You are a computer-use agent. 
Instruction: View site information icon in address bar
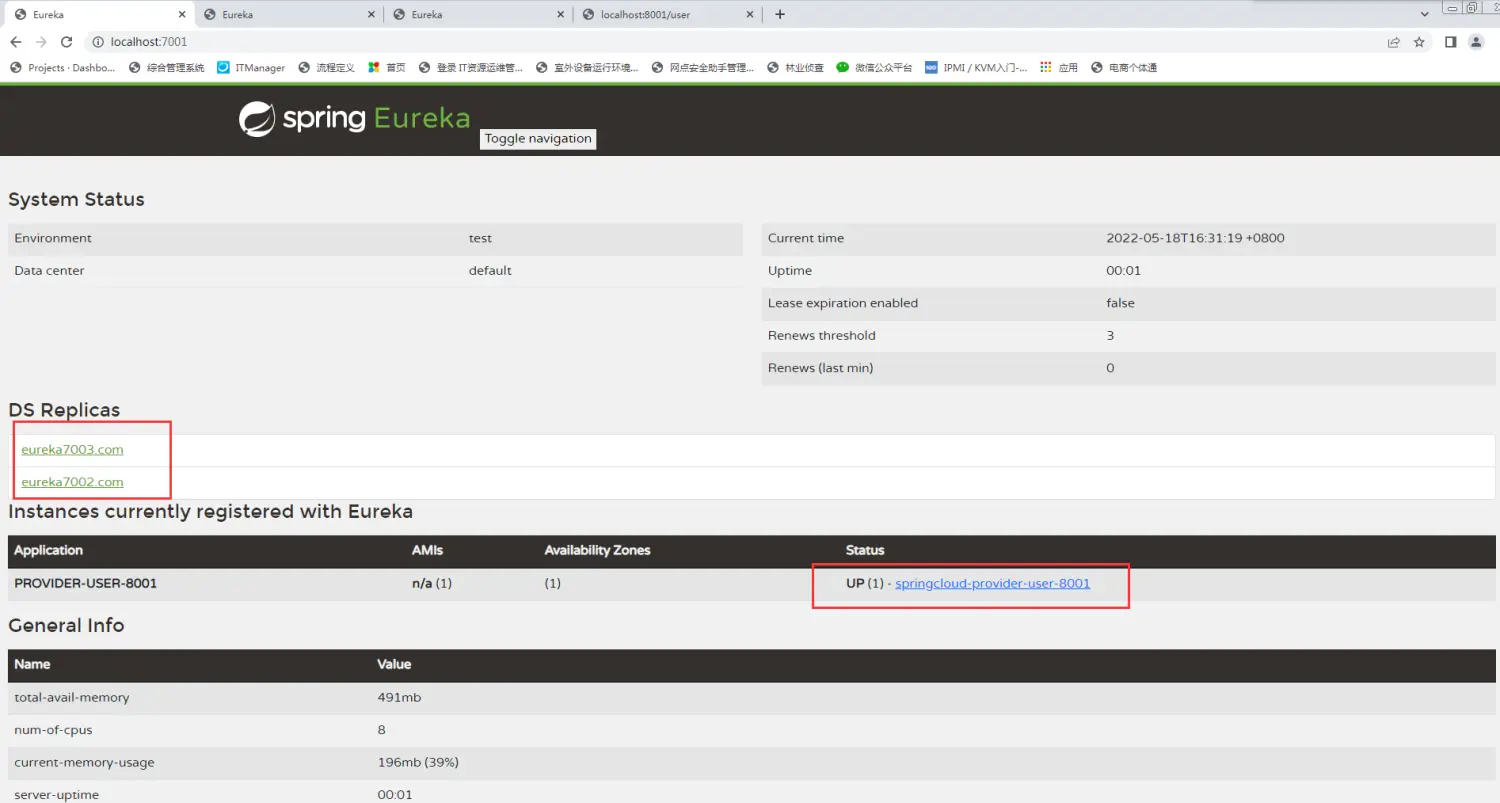98,42
